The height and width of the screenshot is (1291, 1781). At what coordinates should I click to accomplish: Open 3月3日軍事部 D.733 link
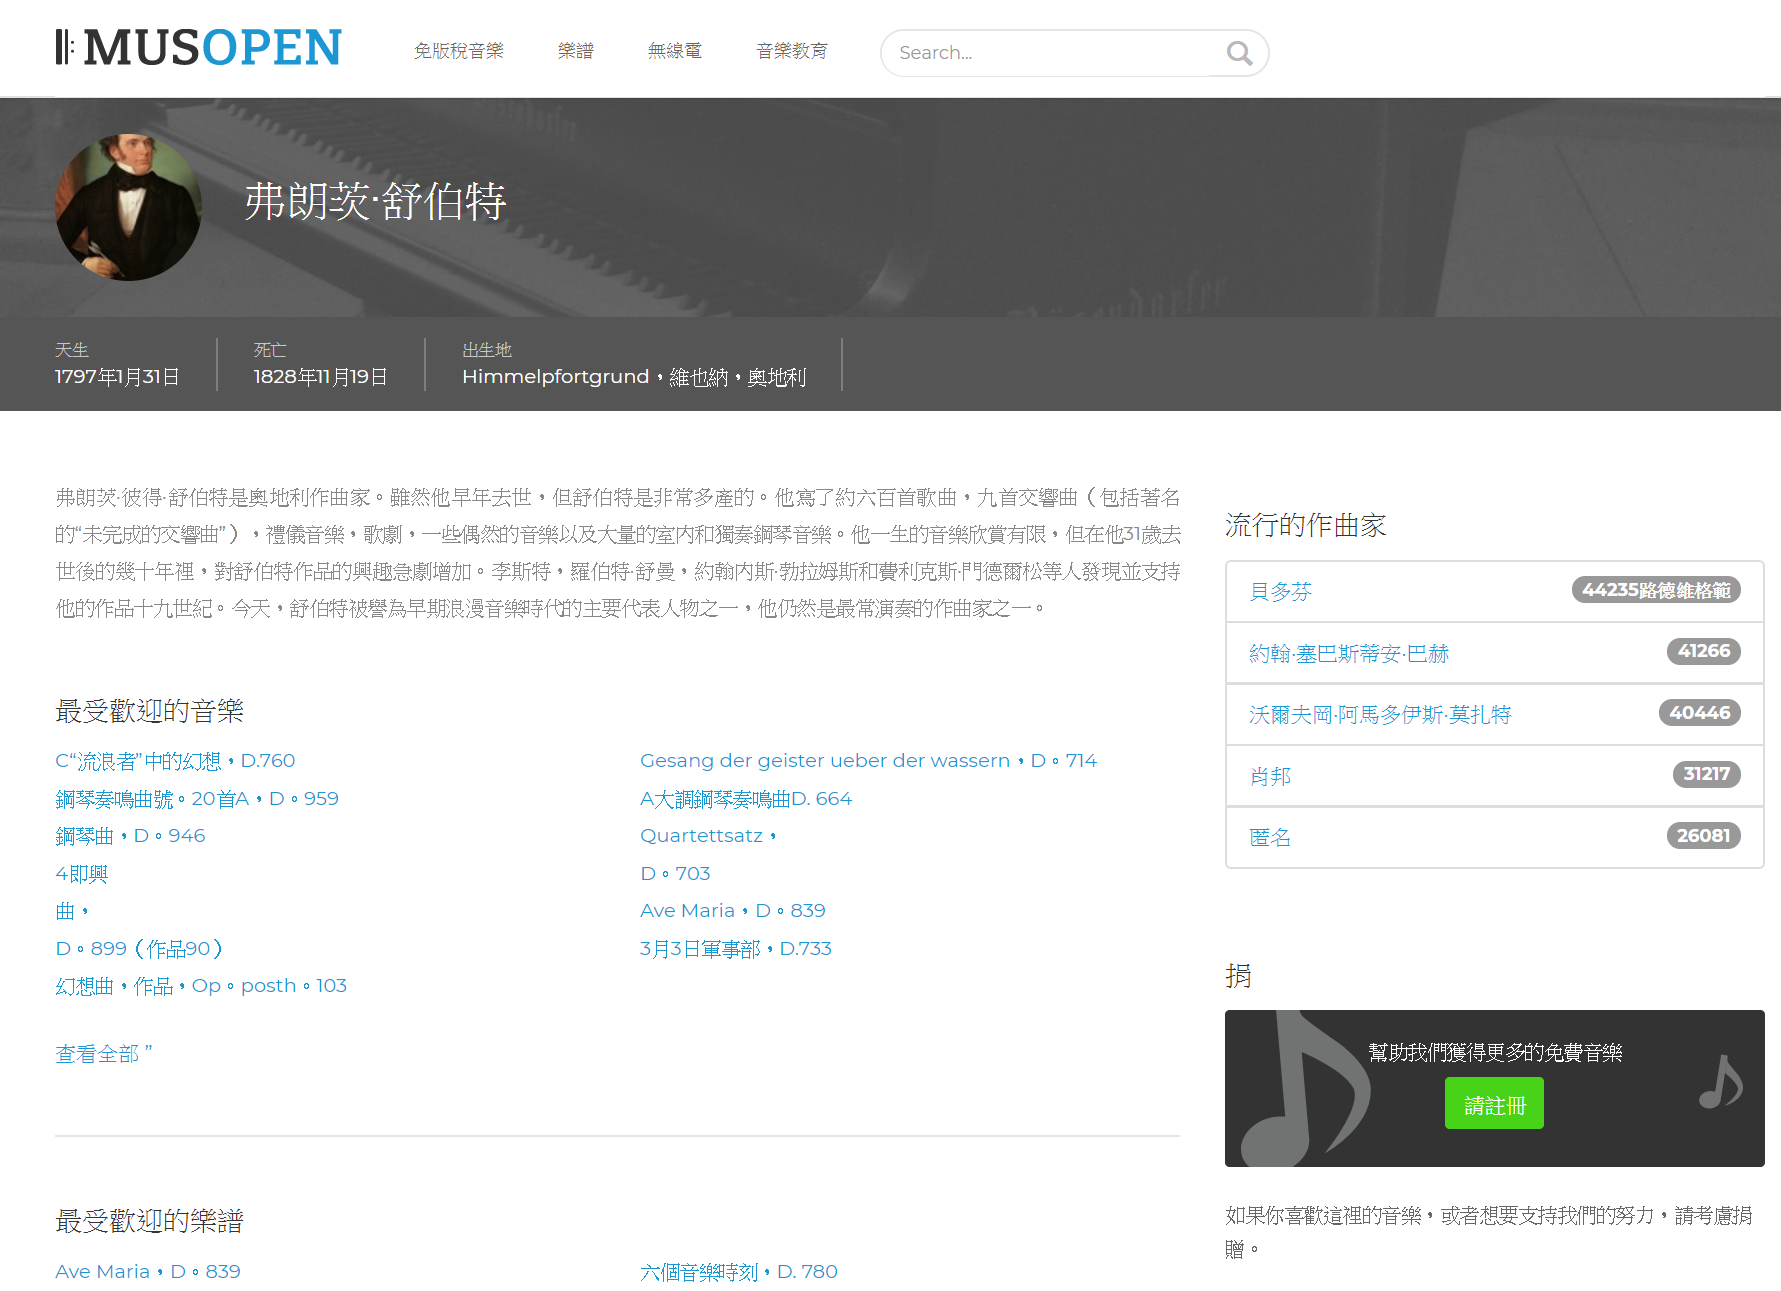point(736,948)
